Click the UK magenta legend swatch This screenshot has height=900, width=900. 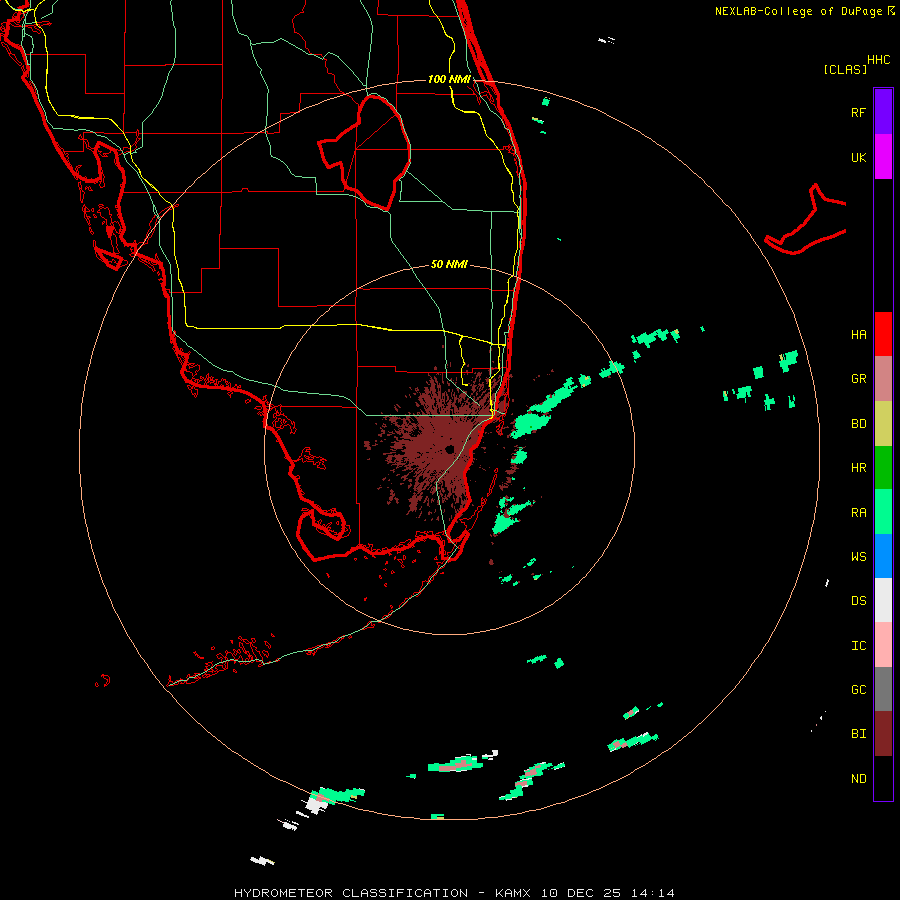(883, 156)
